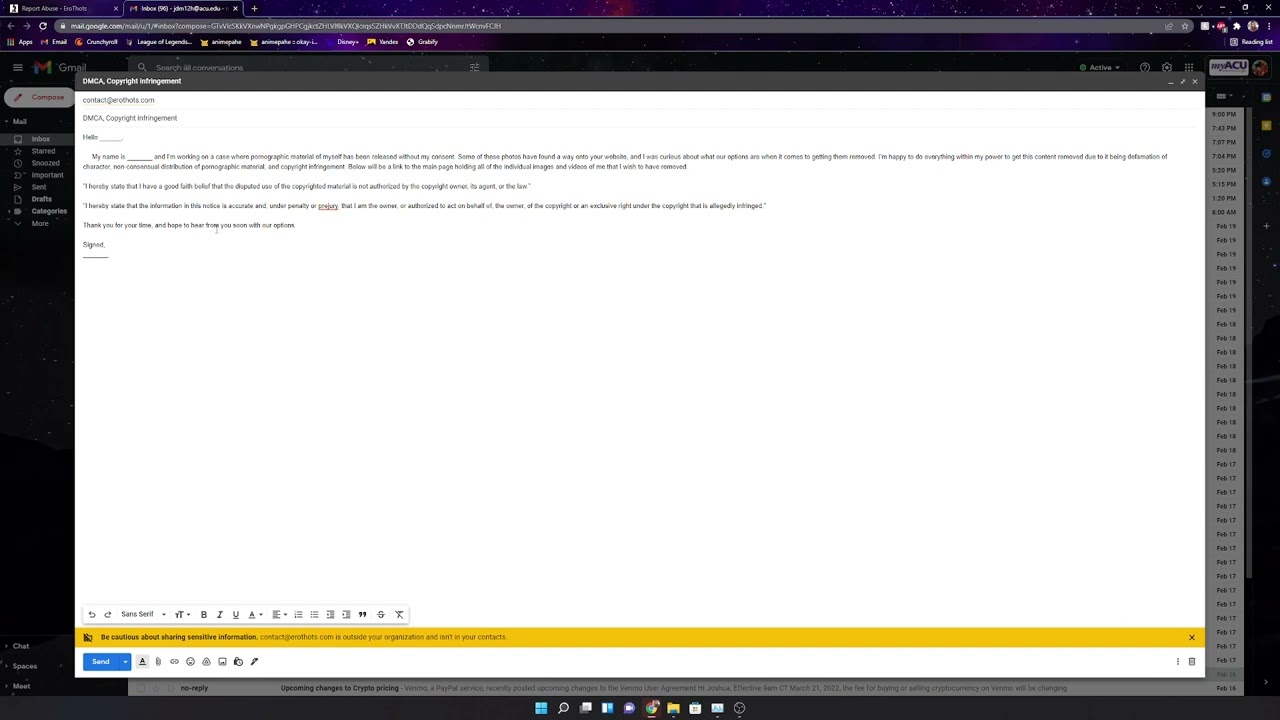Image resolution: width=1280 pixels, height=720 pixels.
Task: Click the recipient contact@erothots.com field
Action: click(640, 100)
